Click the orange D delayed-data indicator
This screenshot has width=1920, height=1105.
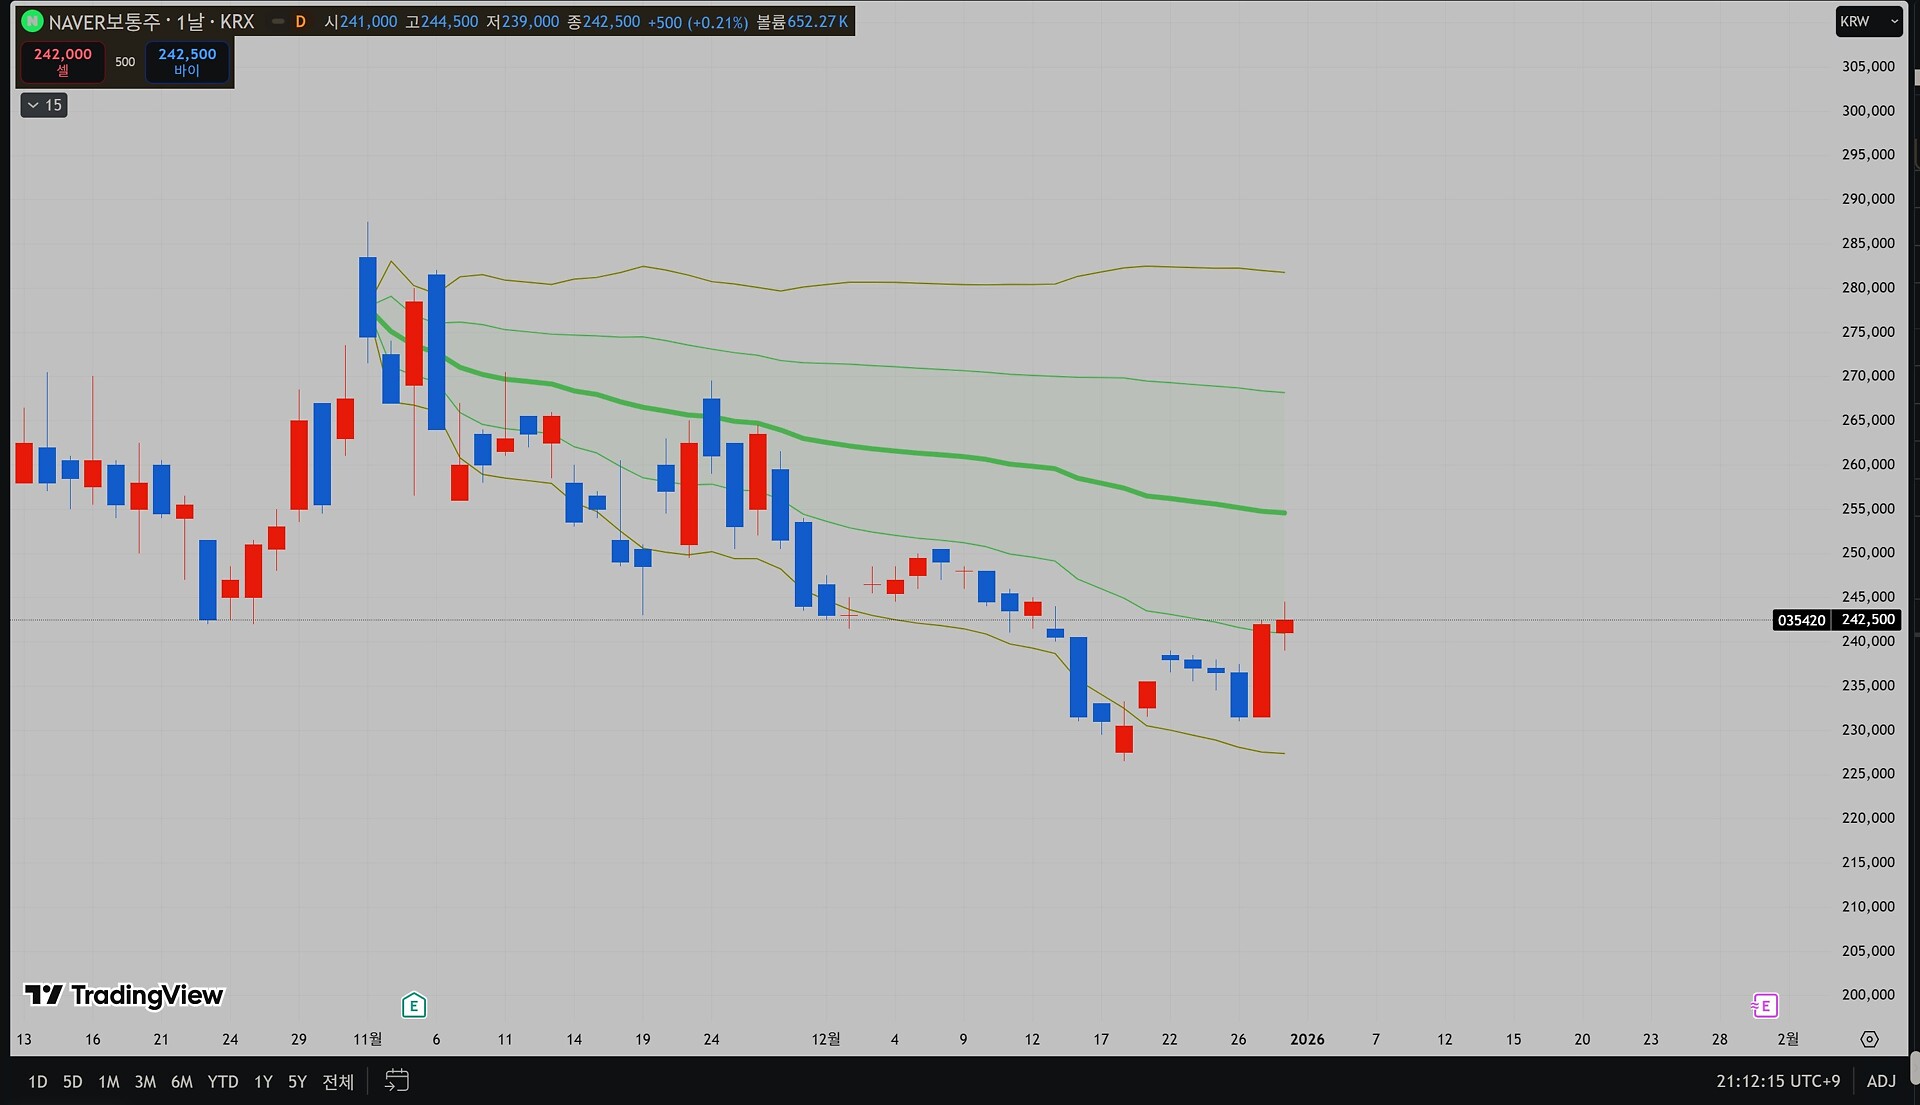click(x=300, y=21)
